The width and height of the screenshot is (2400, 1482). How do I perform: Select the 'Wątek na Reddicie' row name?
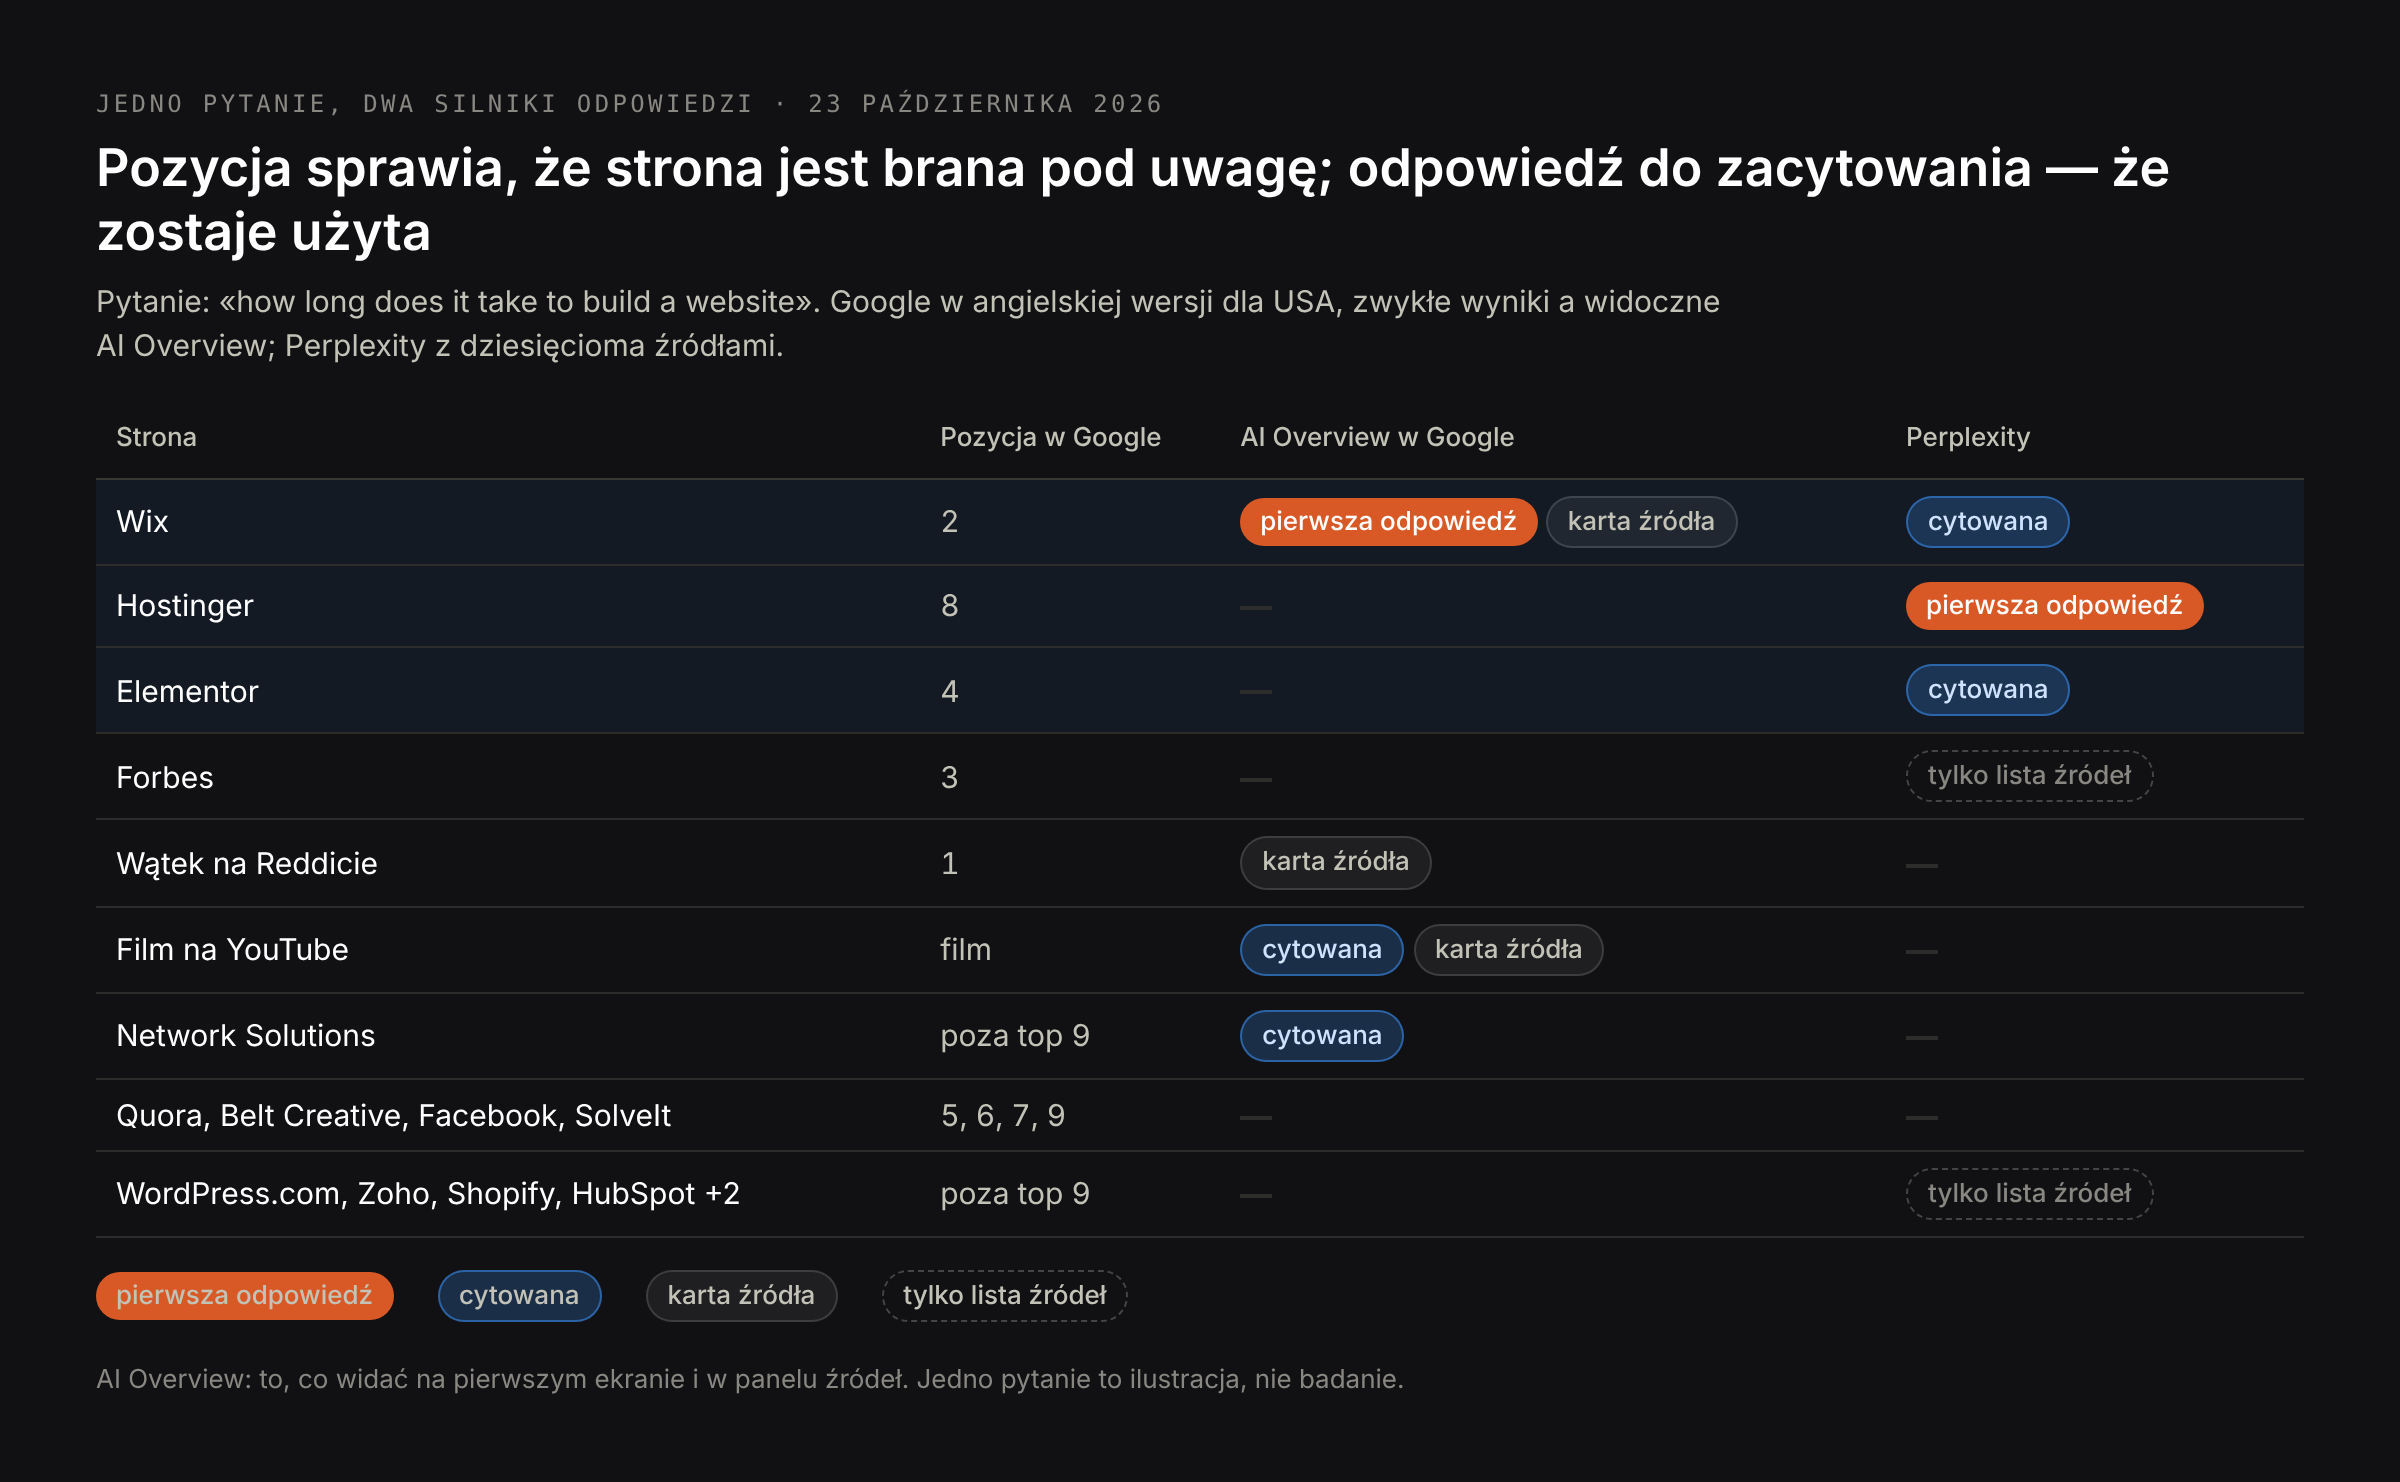(x=247, y=863)
